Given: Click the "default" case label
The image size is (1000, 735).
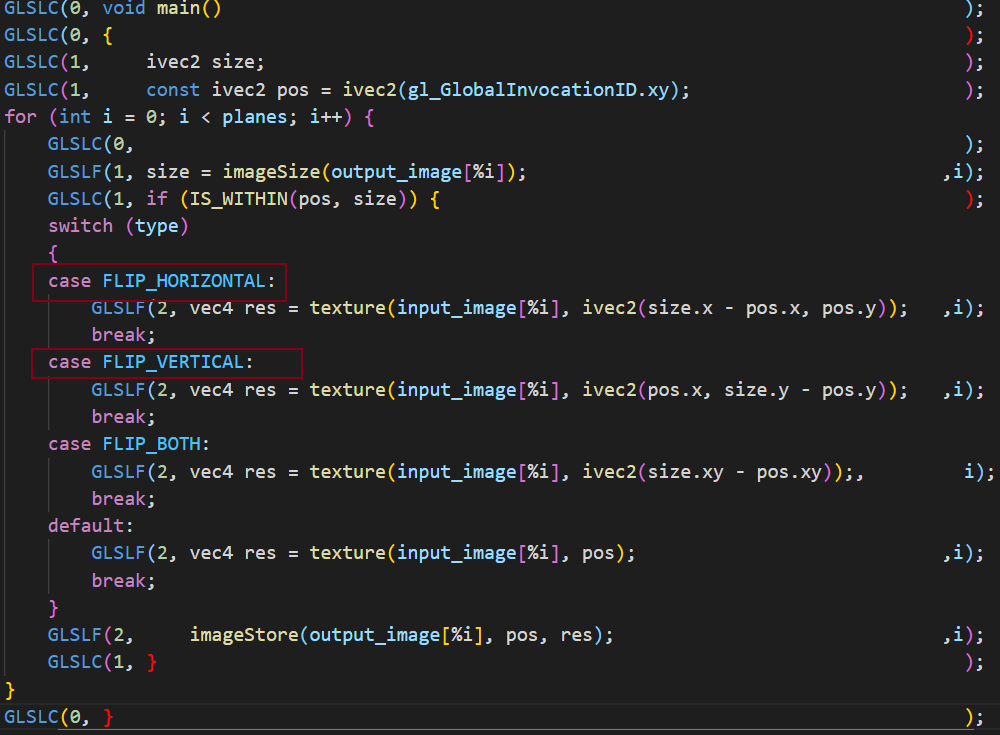Looking at the screenshot, I should pyautogui.click(x=86, y=526).
